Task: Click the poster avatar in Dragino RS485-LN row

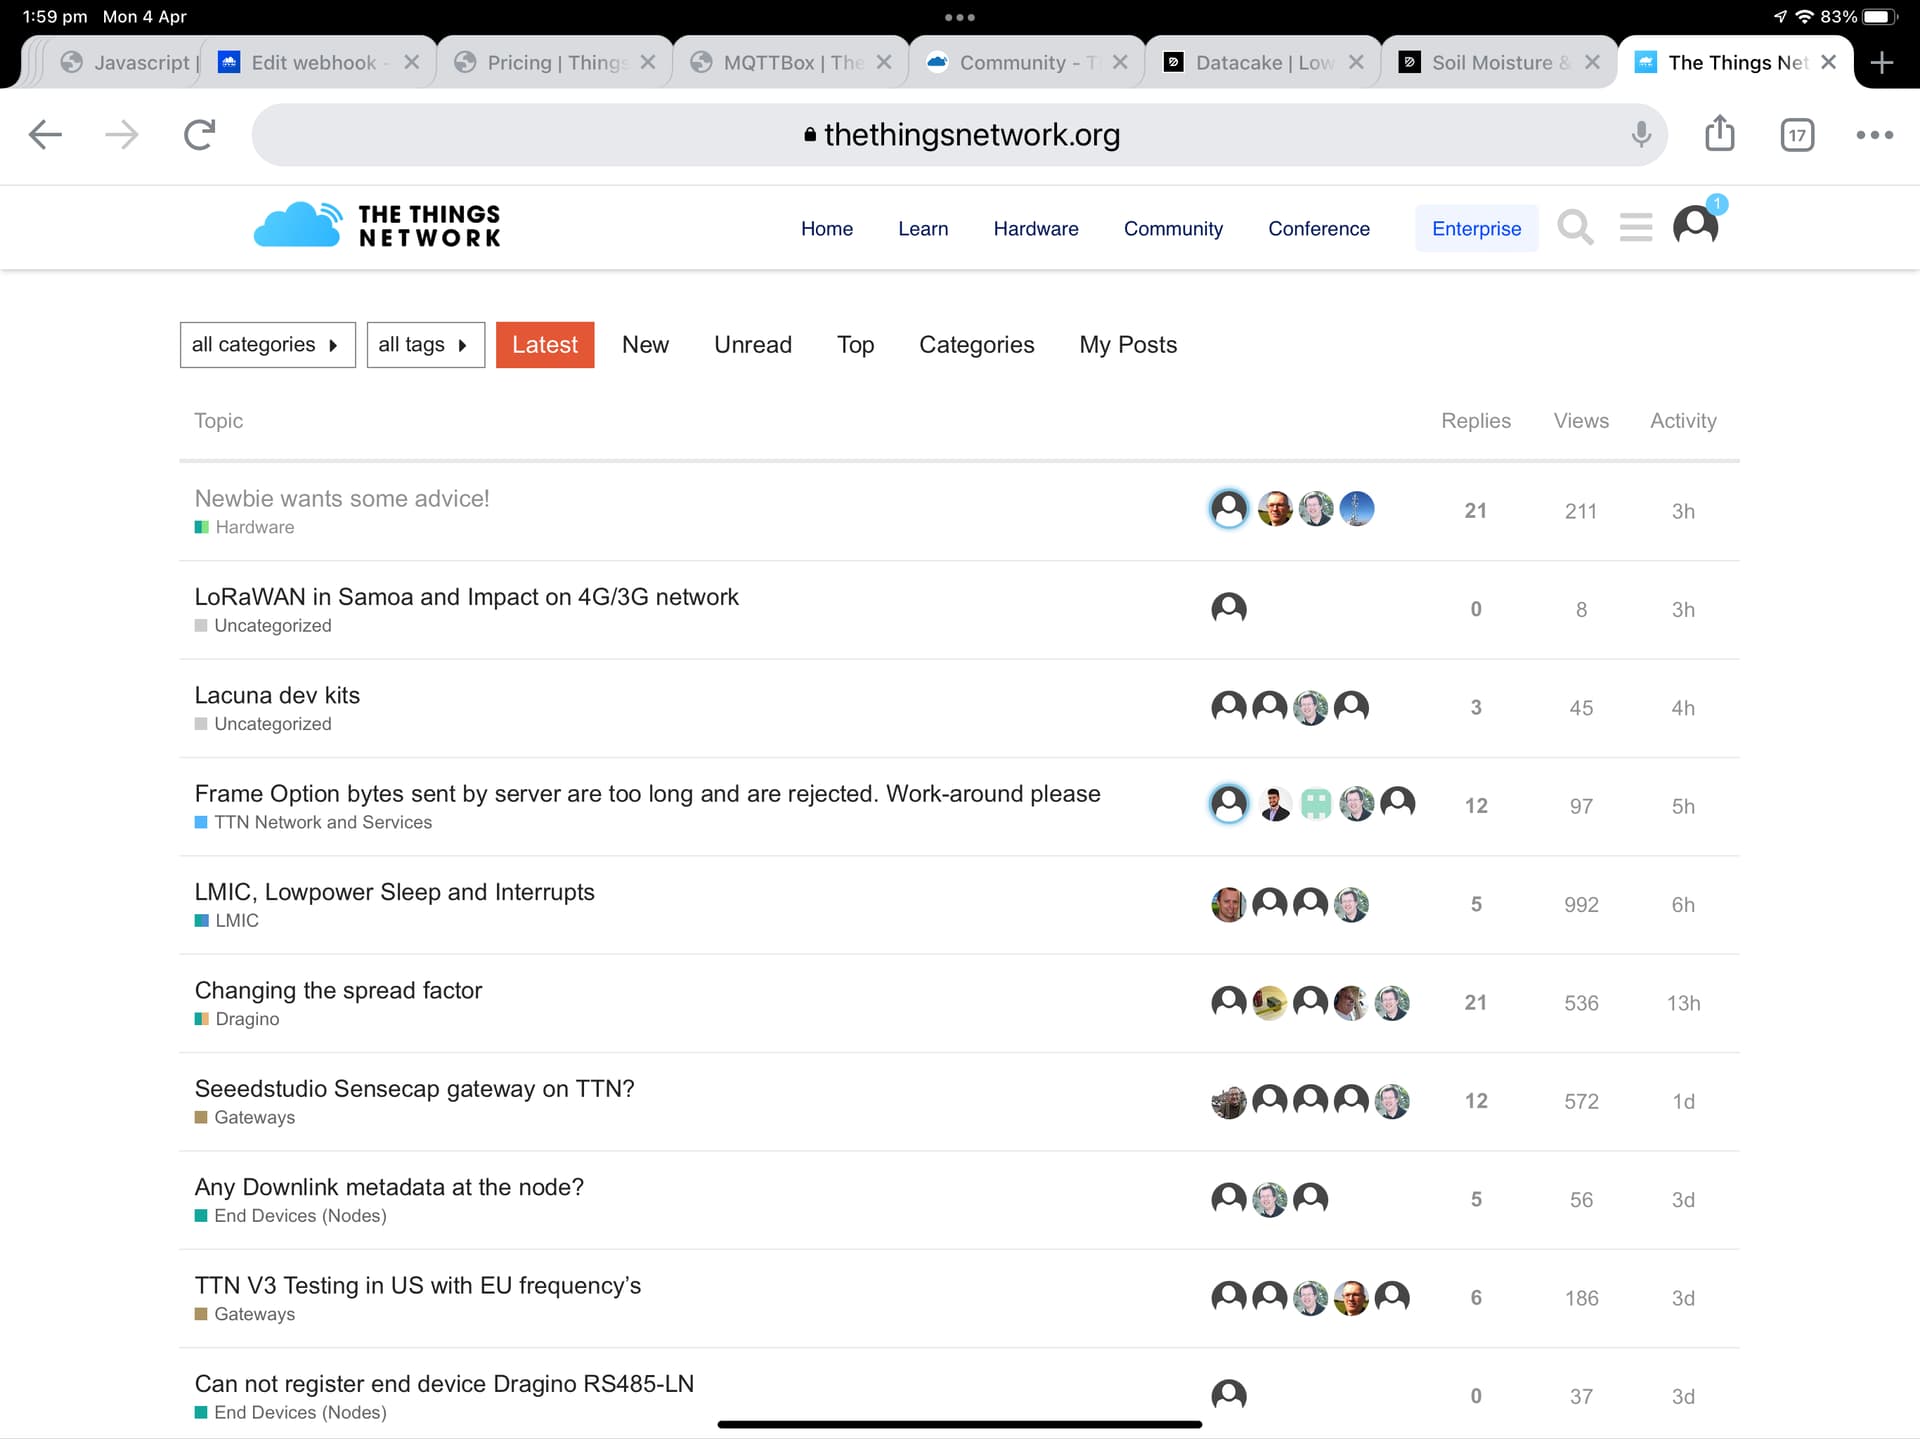Action: click(x=1229, y=1395)
